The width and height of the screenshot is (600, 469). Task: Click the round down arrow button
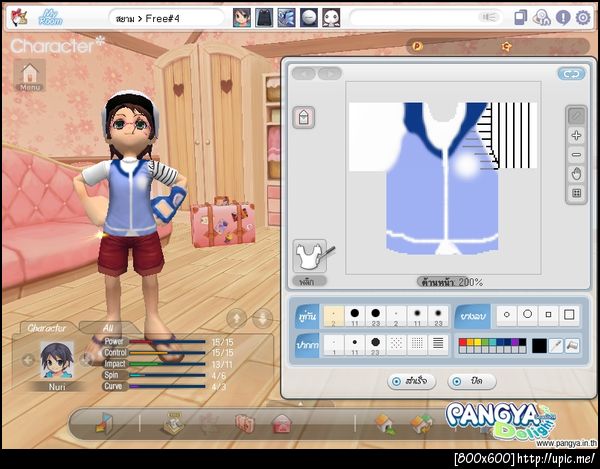(x=263, y=318)
